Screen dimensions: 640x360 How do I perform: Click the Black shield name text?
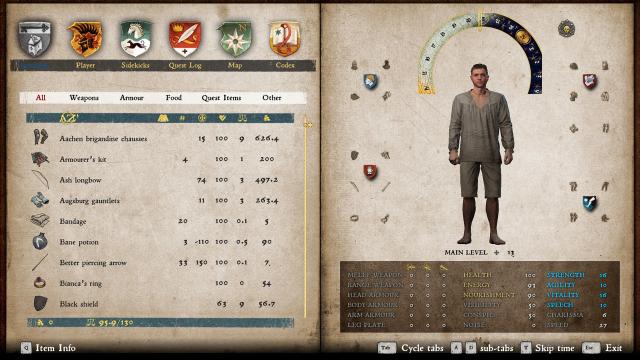[x=79, y=304]
